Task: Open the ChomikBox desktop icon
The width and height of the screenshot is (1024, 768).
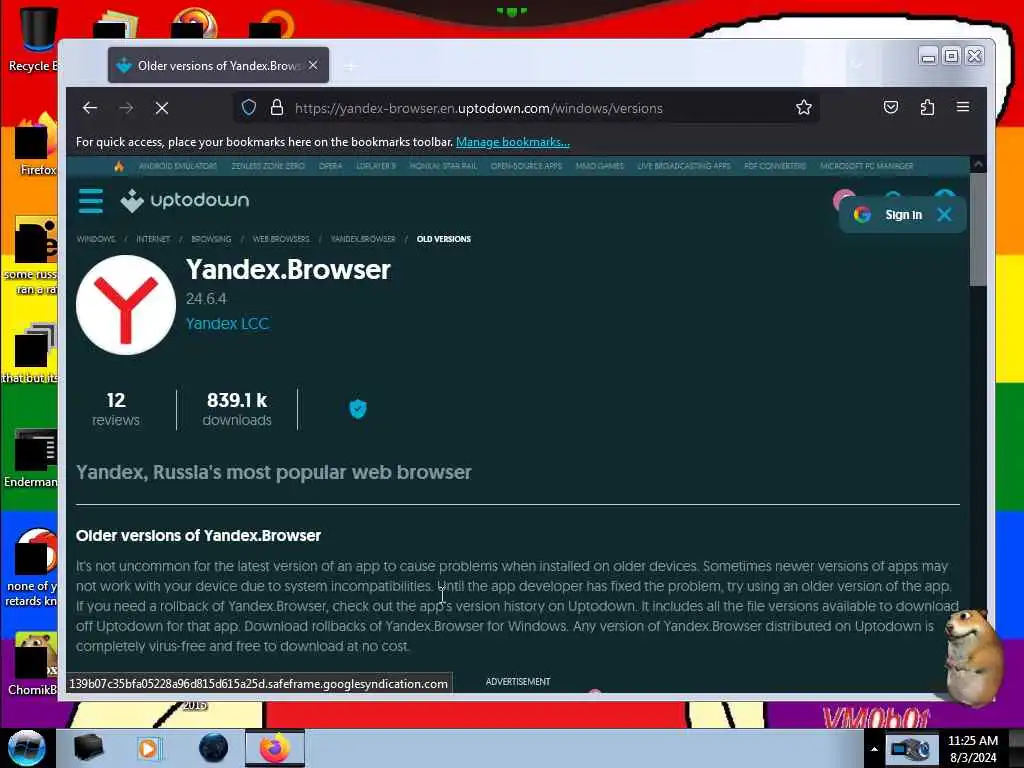Action: click(x=33, y=665)
